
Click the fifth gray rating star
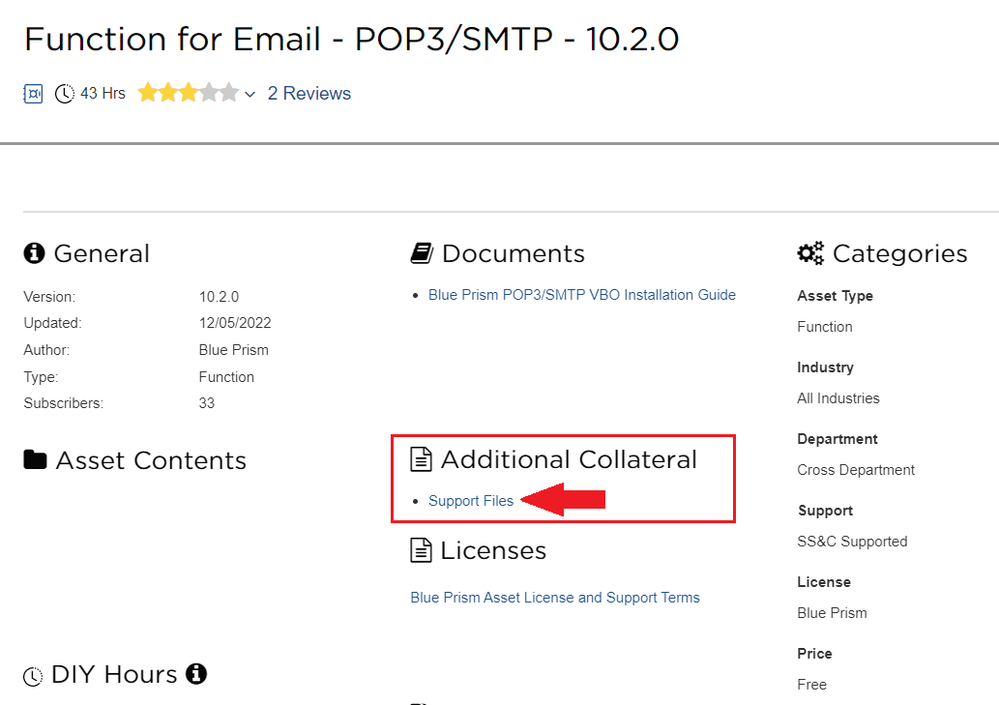tap(229, 93)
